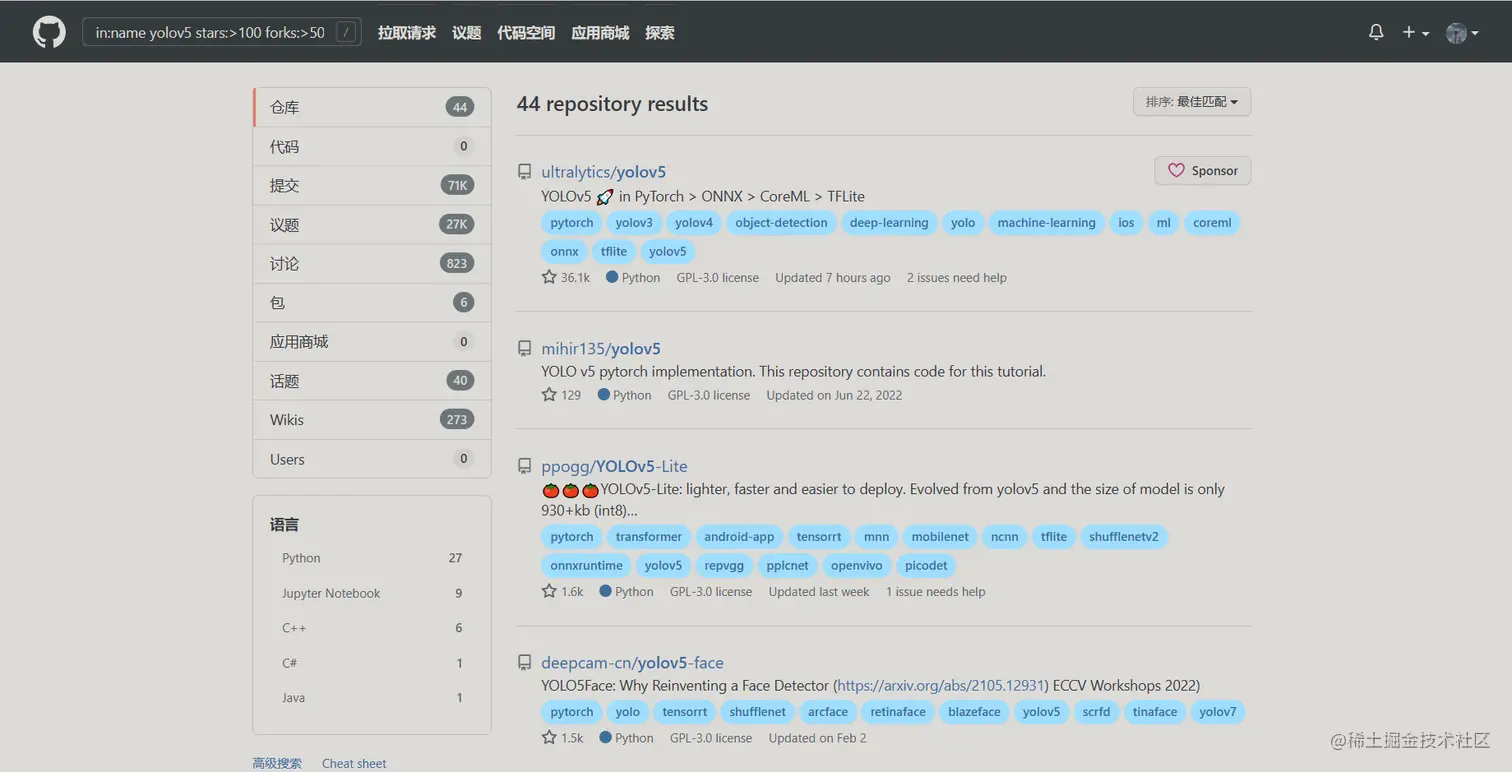Open 应用商城 in top navigation
1512x772 pixels.
click(x=600, y=33)
